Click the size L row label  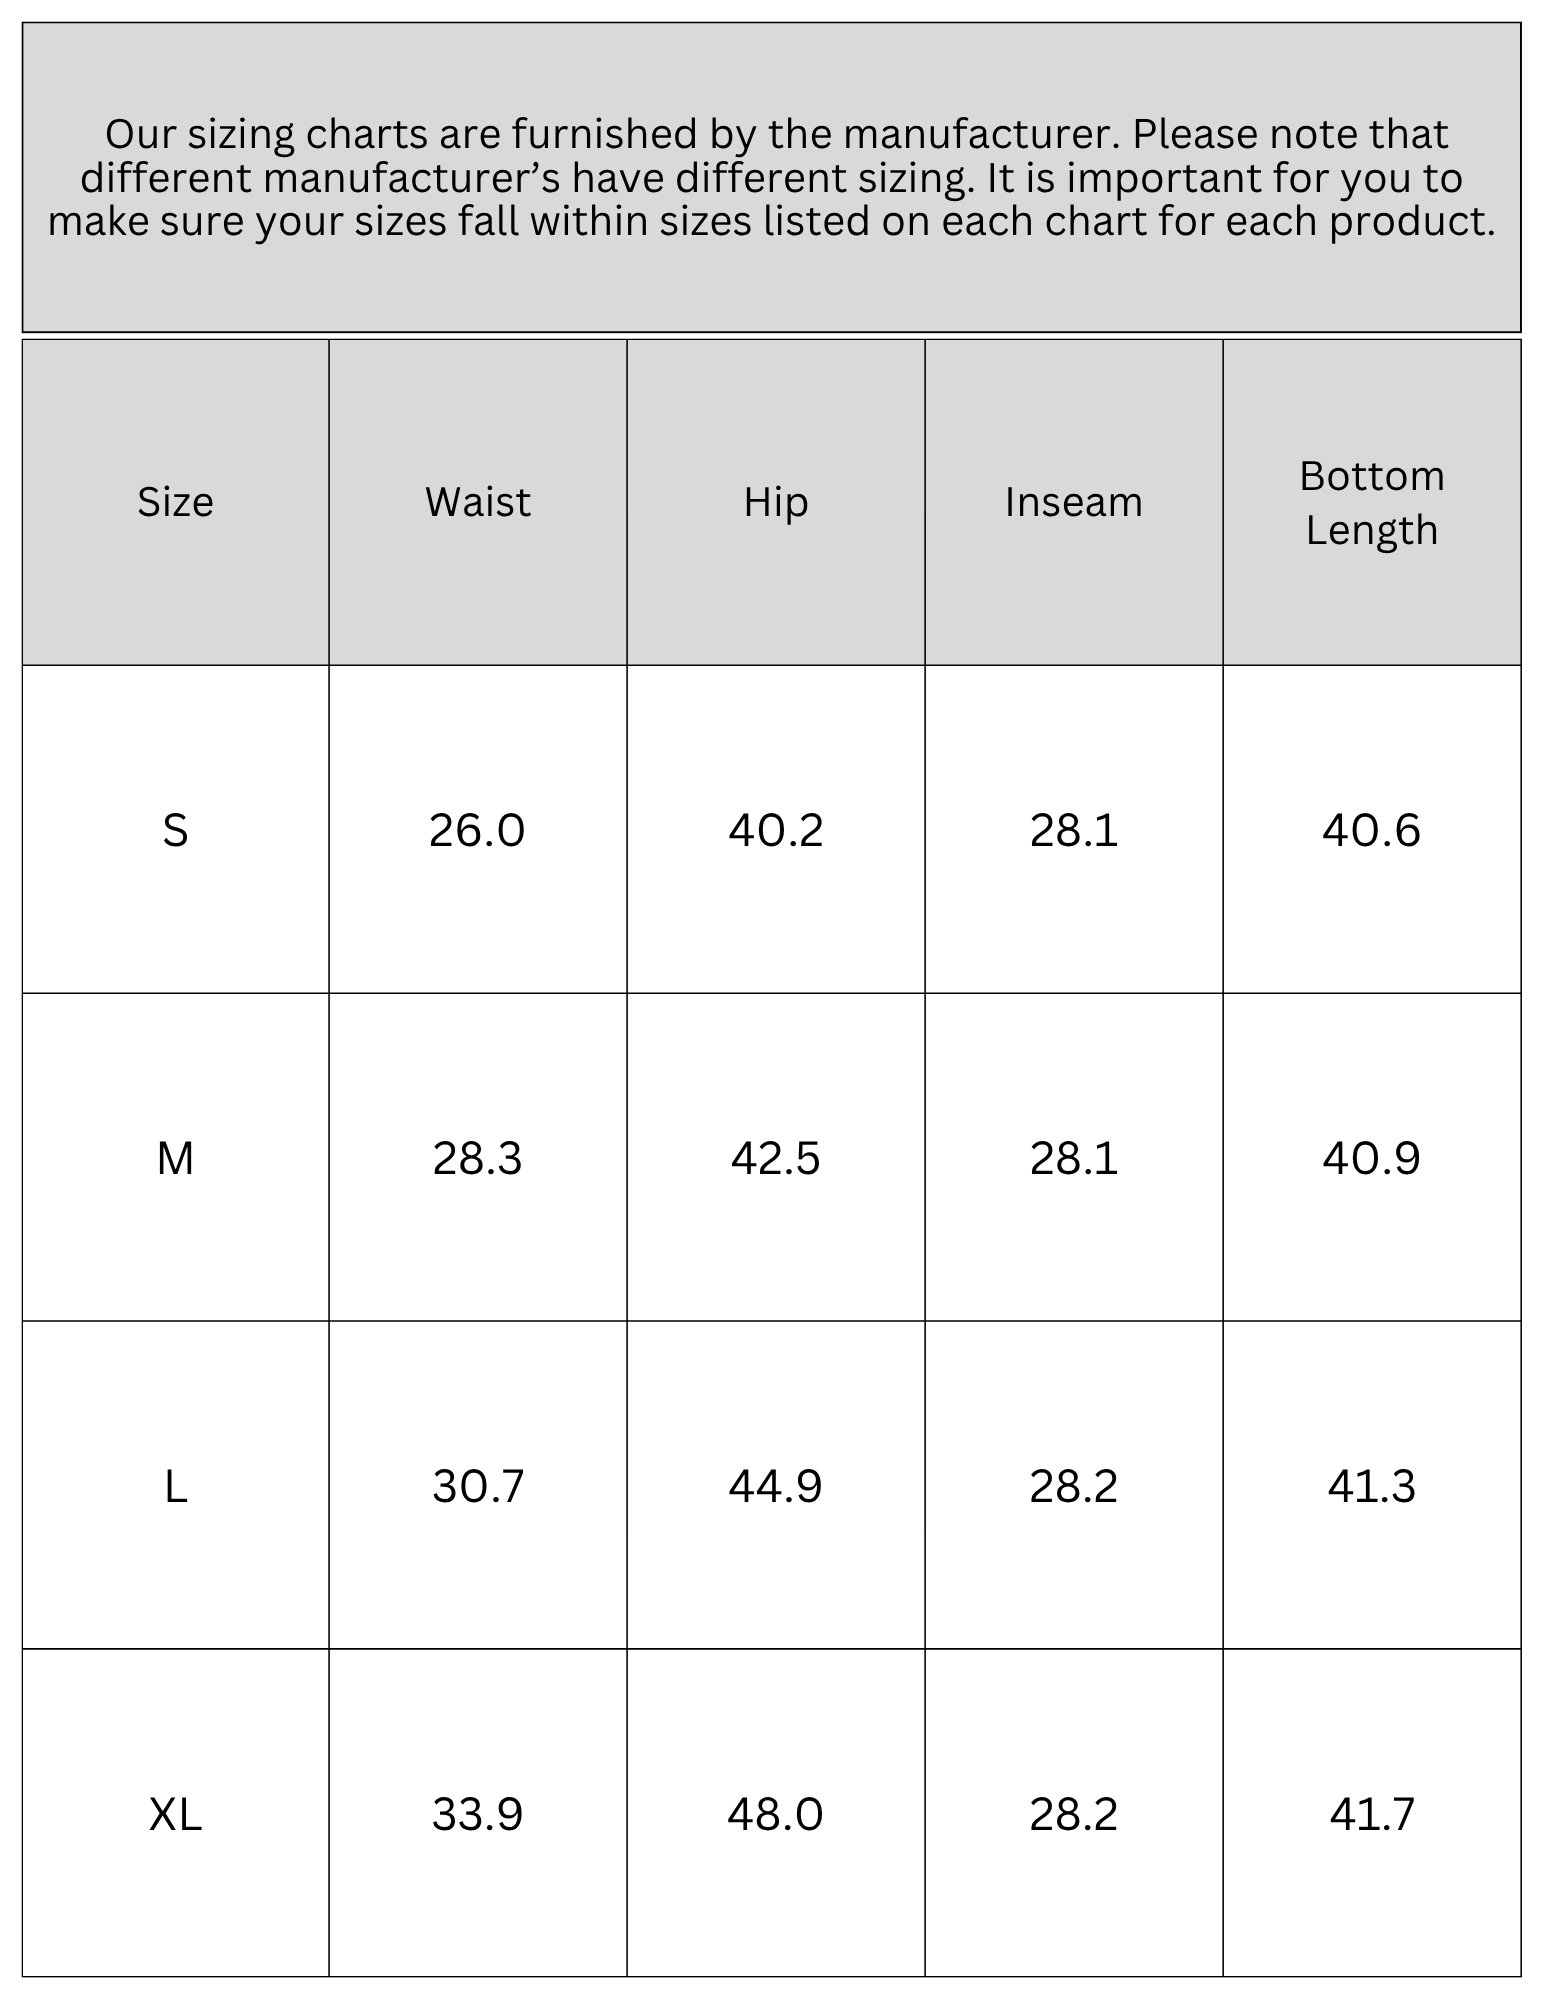point(175,1486)
